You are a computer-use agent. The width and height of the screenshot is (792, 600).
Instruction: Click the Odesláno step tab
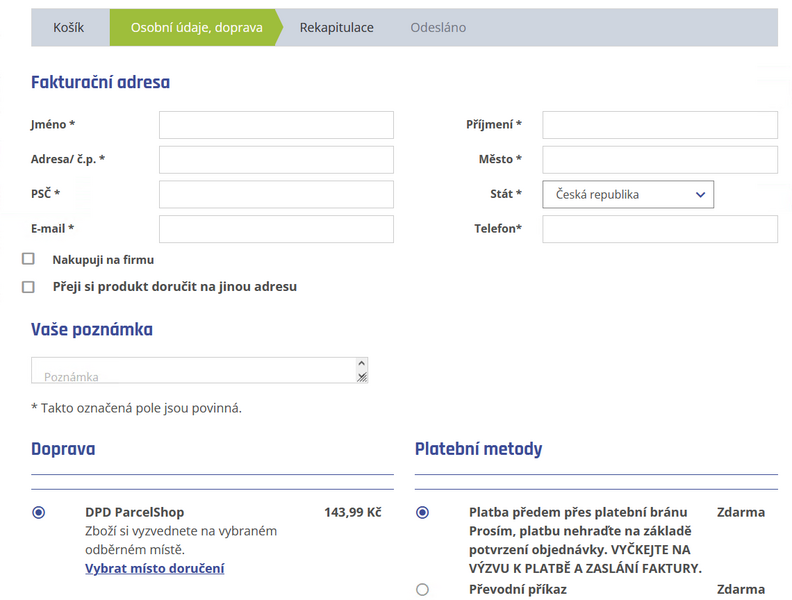(438, 28)
